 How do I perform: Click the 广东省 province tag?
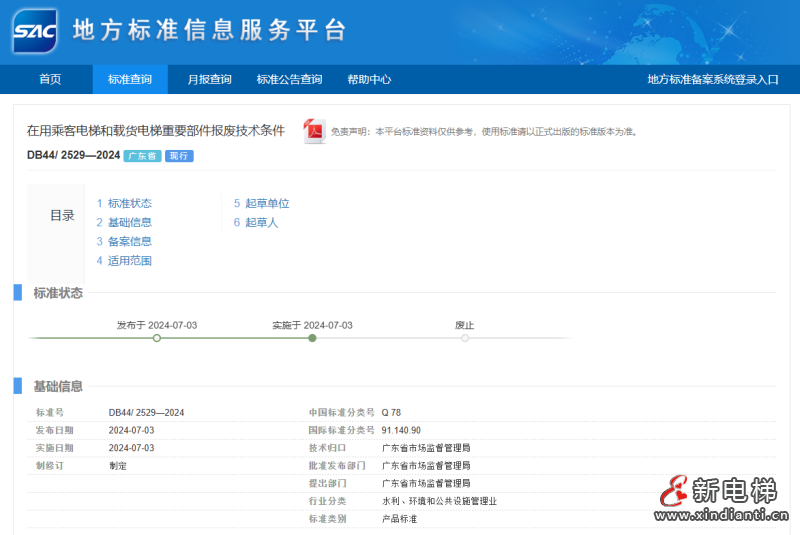[142, 156]
